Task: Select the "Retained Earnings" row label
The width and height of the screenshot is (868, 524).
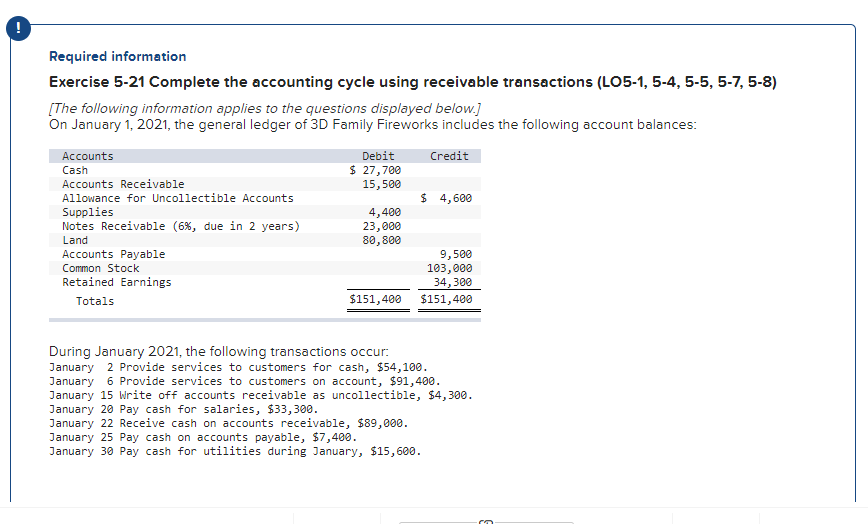Action: point(117,282)
